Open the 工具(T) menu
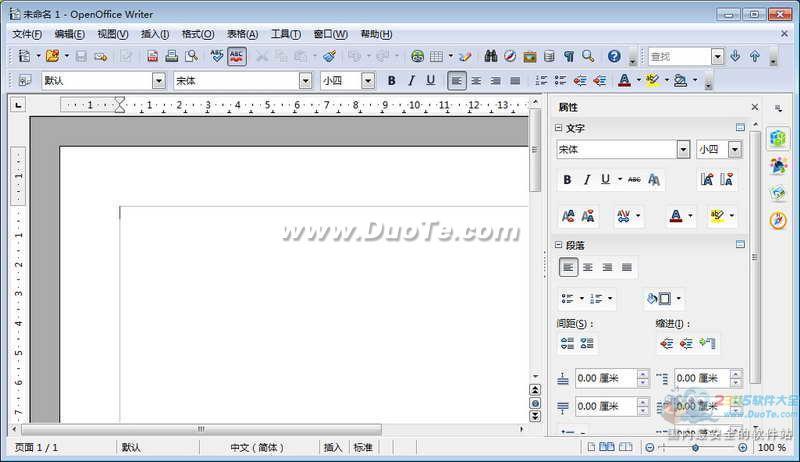Viewport: 800px width, 462px height. click(x=286, y=34)
